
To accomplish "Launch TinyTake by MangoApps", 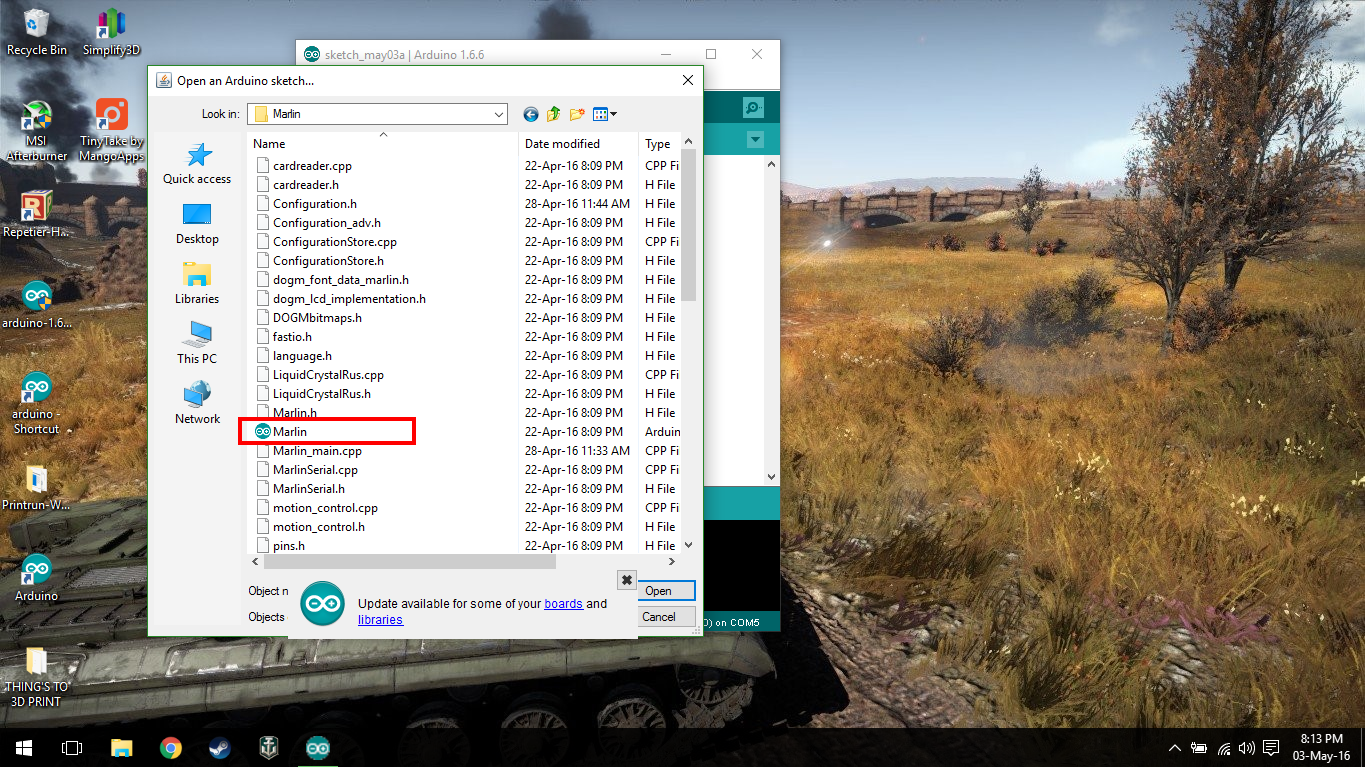I will coord(111,130).
